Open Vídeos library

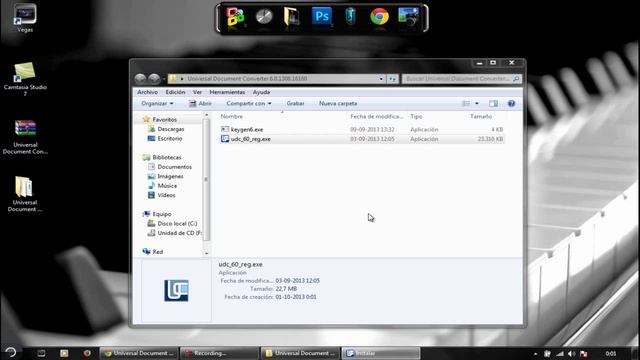pyautogui.click(x=166, y=195)
